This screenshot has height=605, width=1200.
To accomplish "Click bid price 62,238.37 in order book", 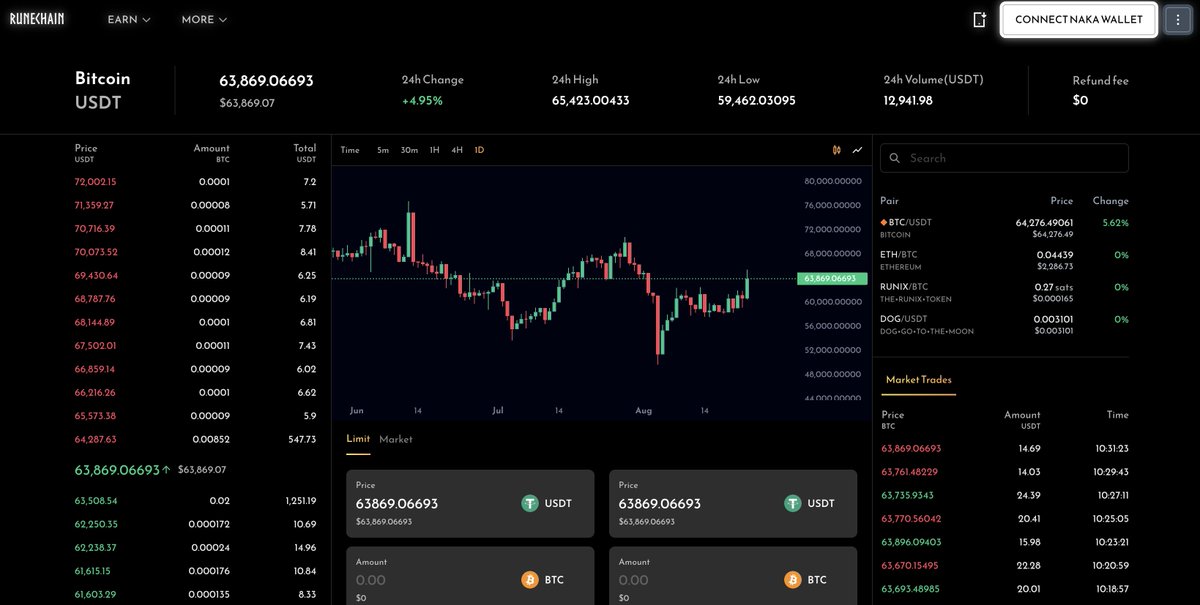I will pos(96,548).
